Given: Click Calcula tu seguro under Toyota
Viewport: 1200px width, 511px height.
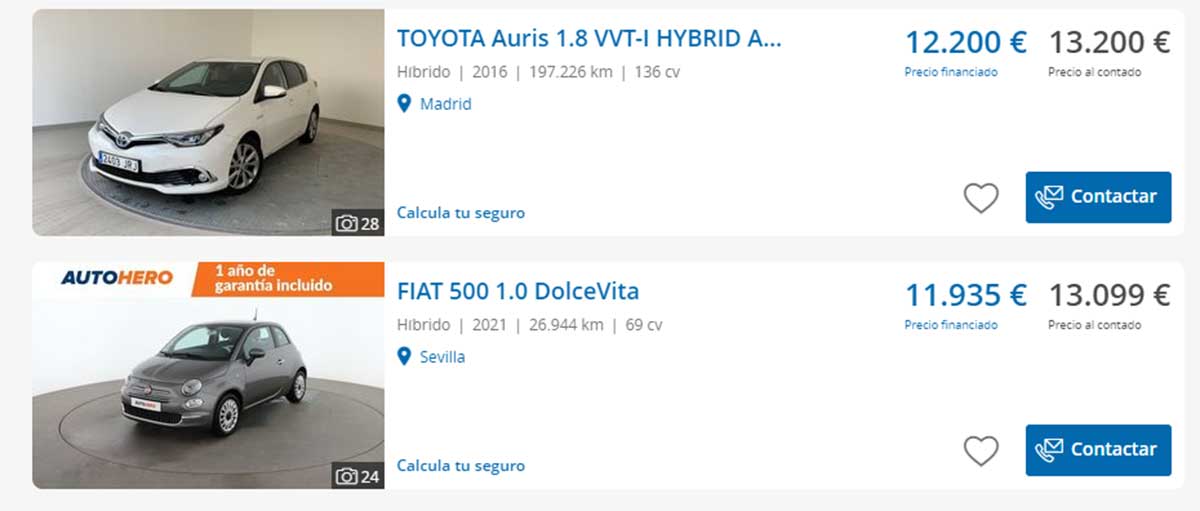Looking at the screenshot, I should 460,213.
